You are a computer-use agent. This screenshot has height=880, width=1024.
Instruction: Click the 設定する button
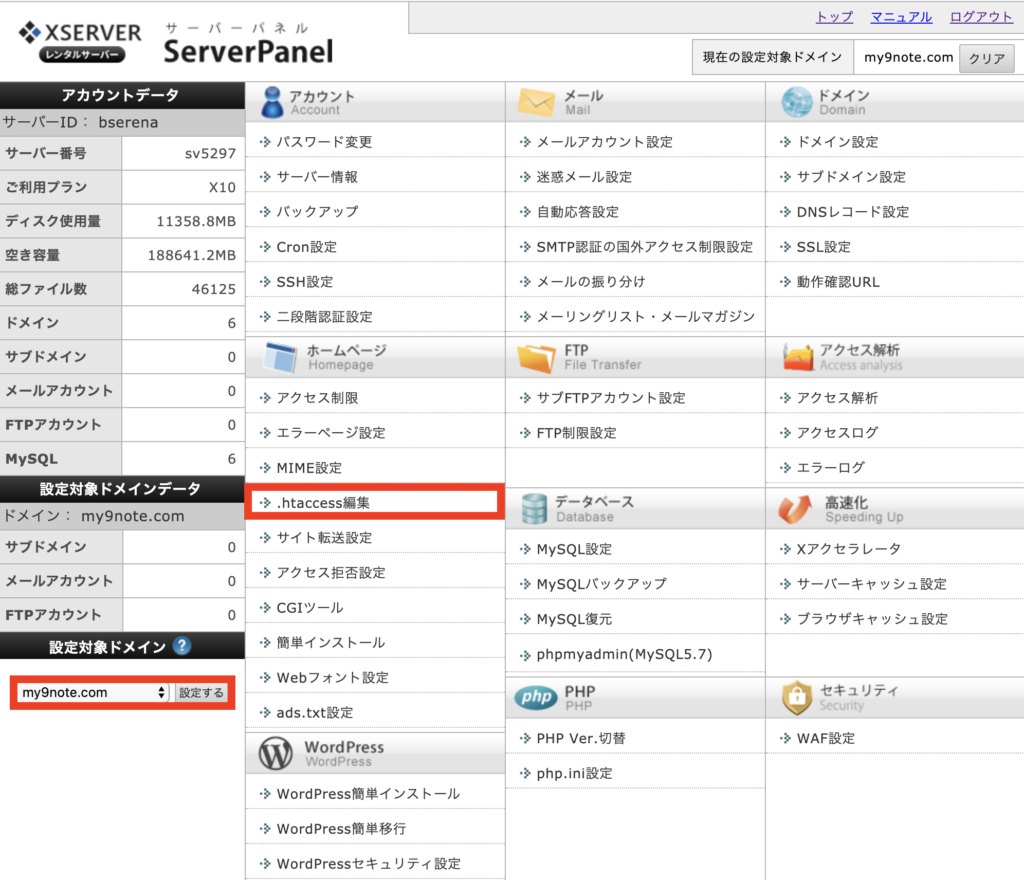201,693
